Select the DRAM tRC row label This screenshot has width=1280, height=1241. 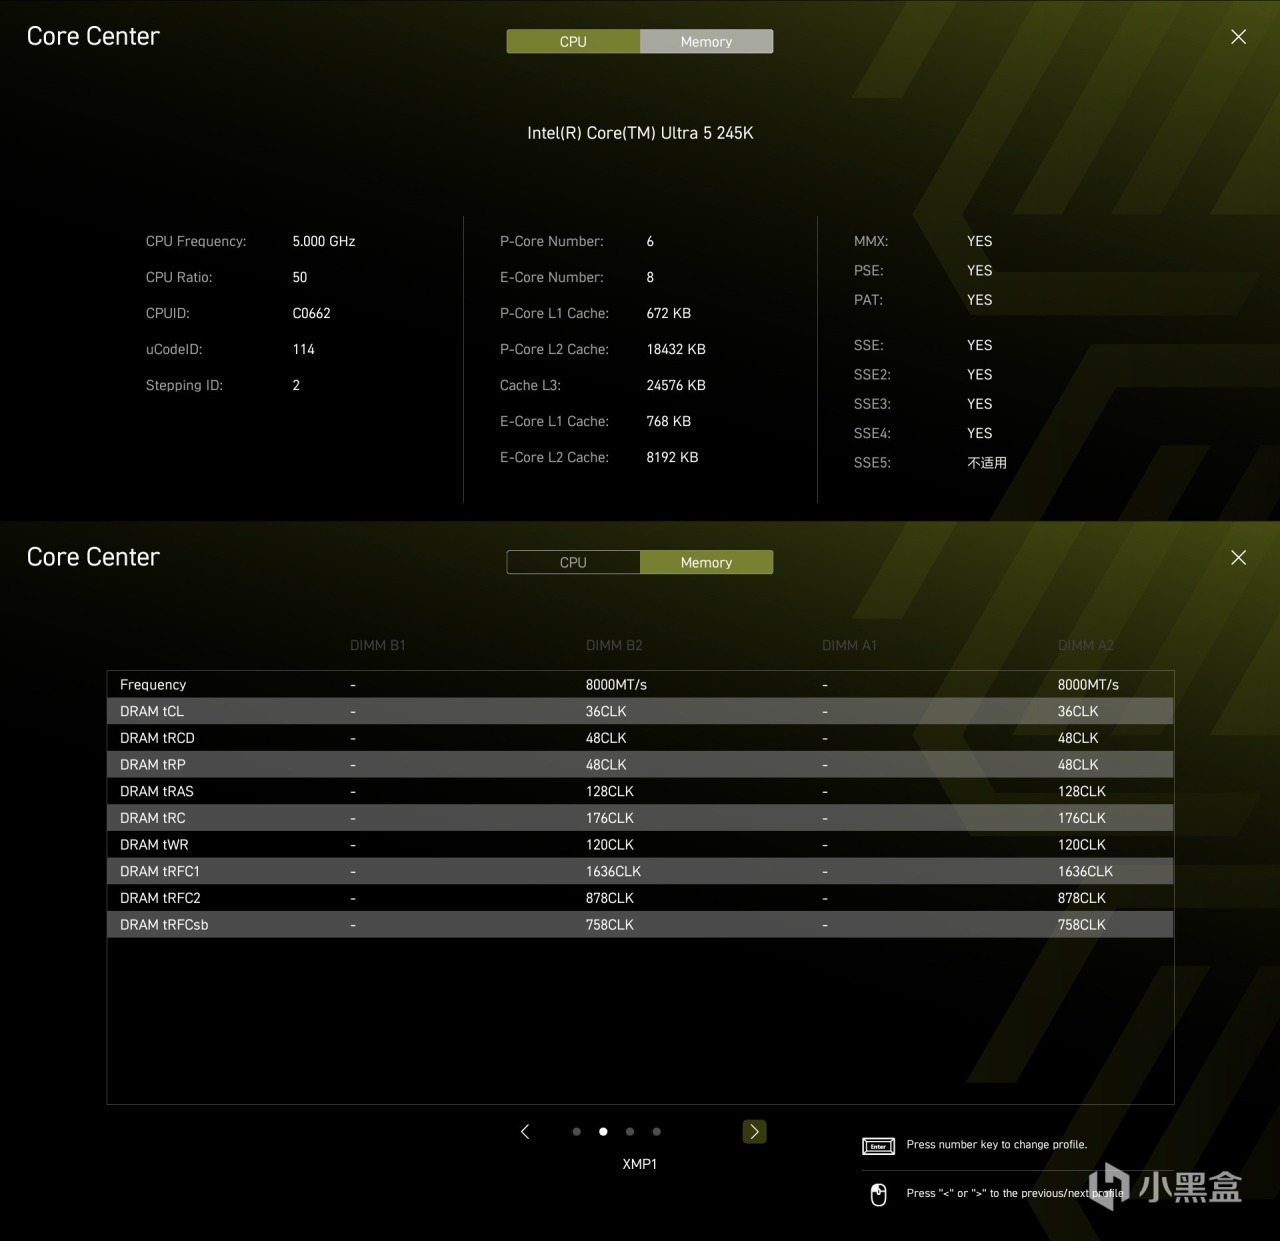click(x=153, y=818)
